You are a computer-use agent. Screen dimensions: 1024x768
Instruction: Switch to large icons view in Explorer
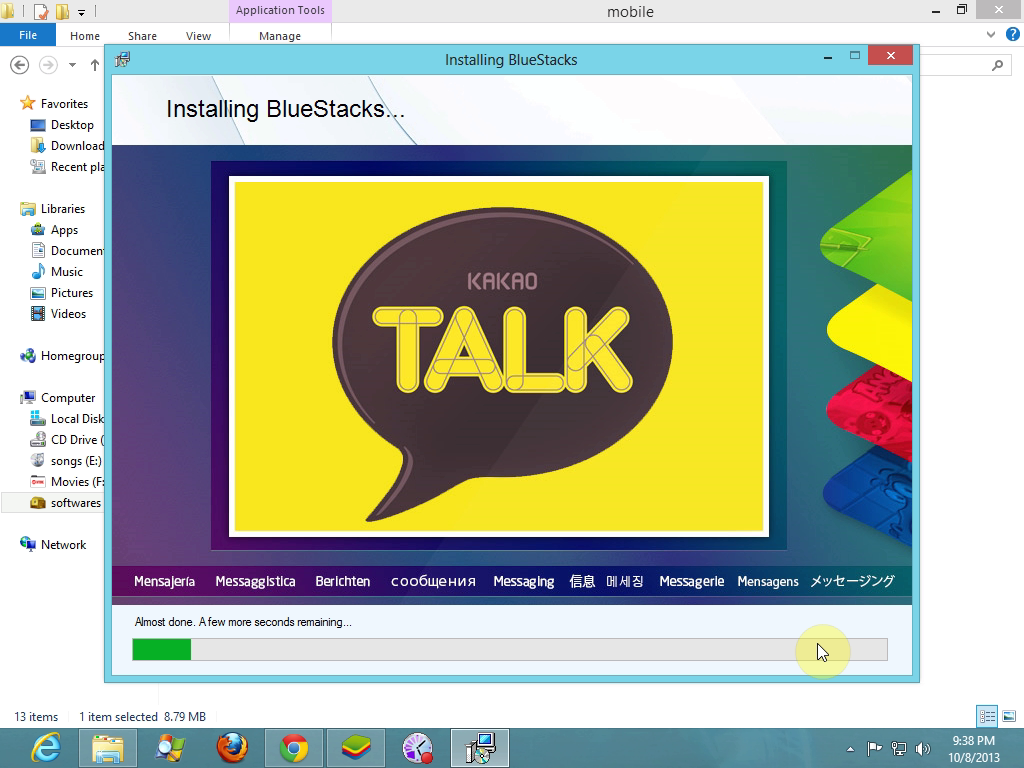click(x=1009, y=716)
